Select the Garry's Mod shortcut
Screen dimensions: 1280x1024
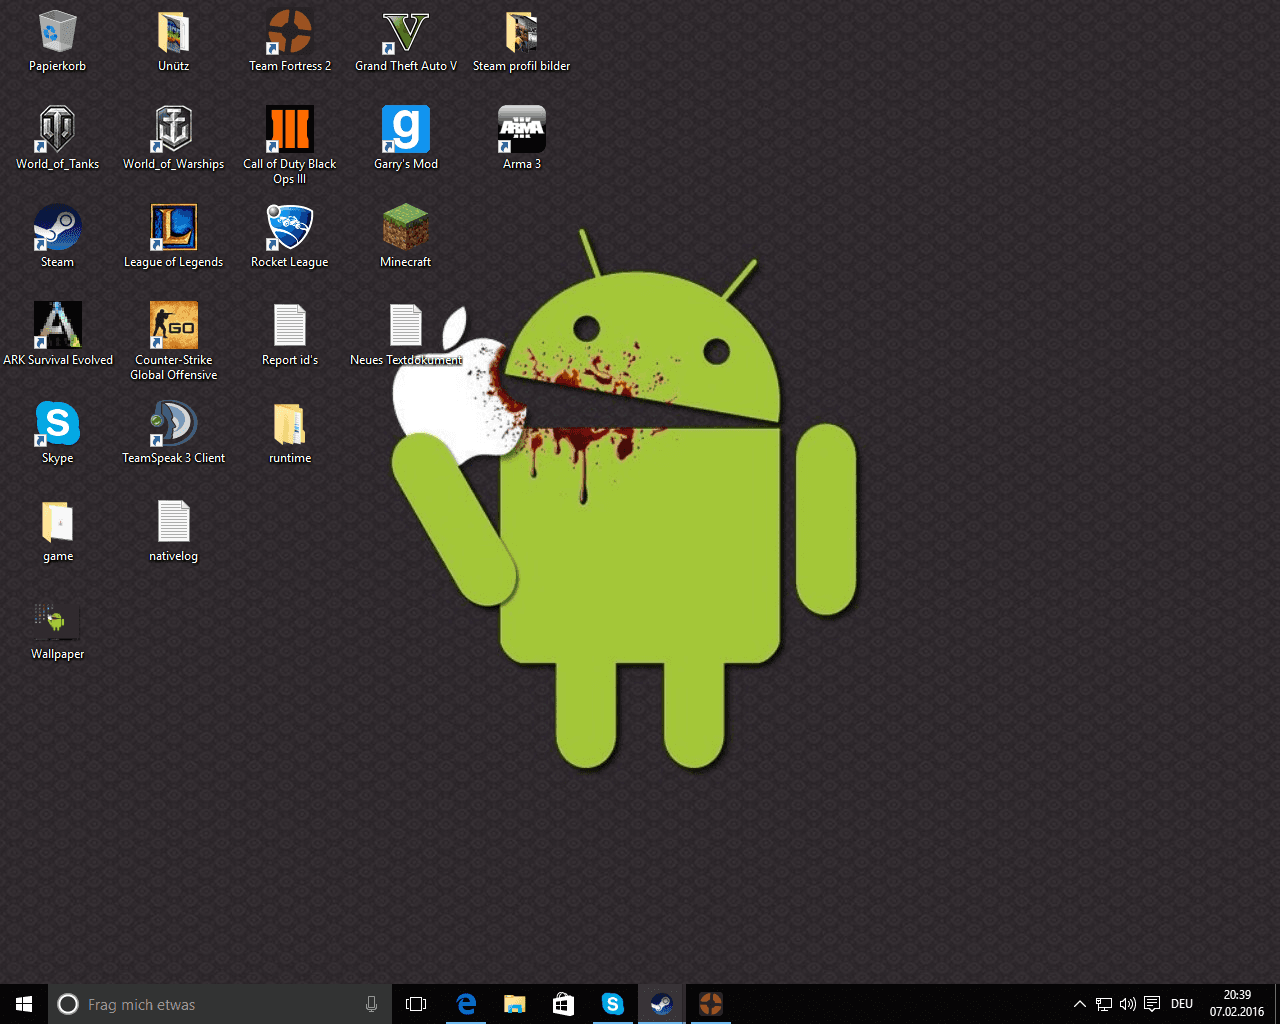click(x=405, y=131)
